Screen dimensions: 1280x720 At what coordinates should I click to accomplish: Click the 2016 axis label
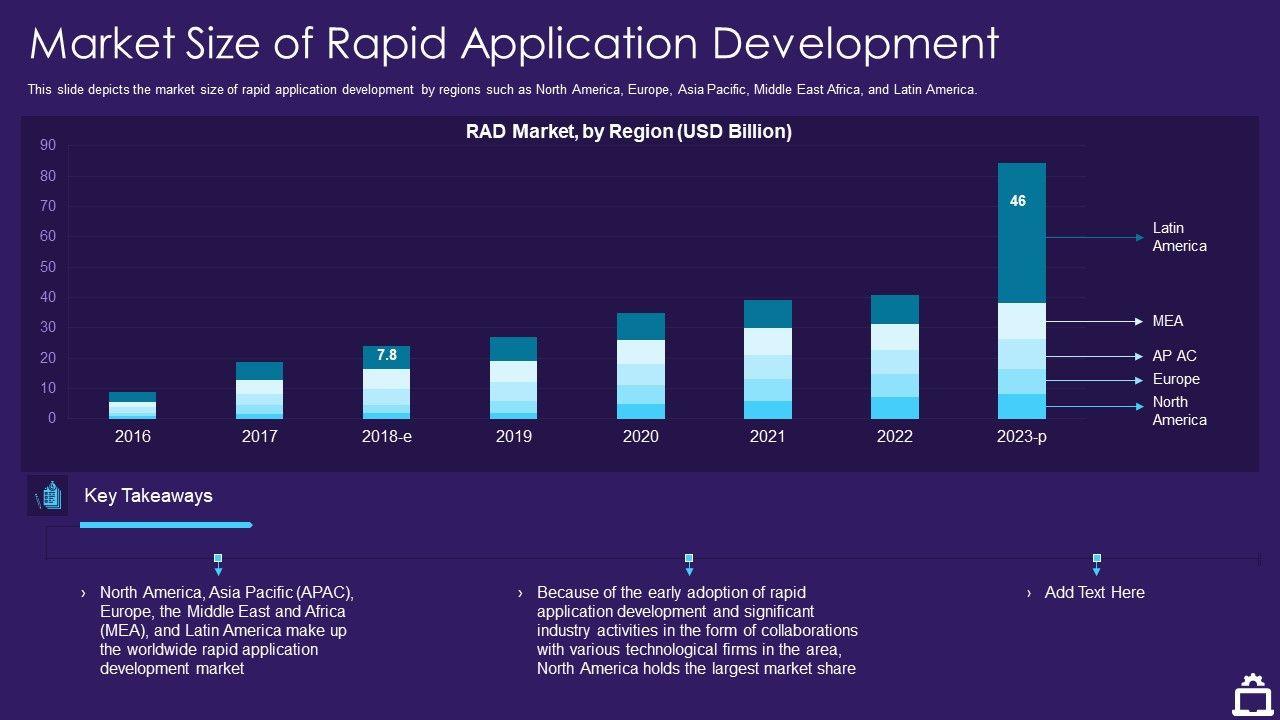[133, 437]
